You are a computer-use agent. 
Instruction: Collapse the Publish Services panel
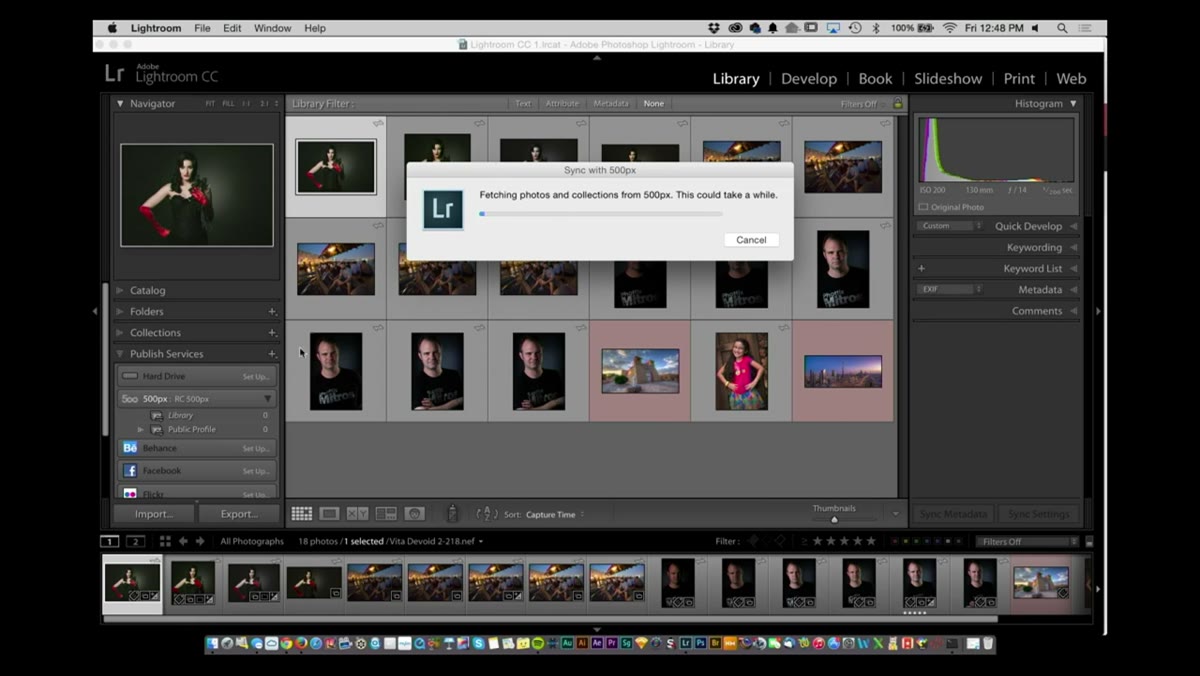[x=120, y=354]
